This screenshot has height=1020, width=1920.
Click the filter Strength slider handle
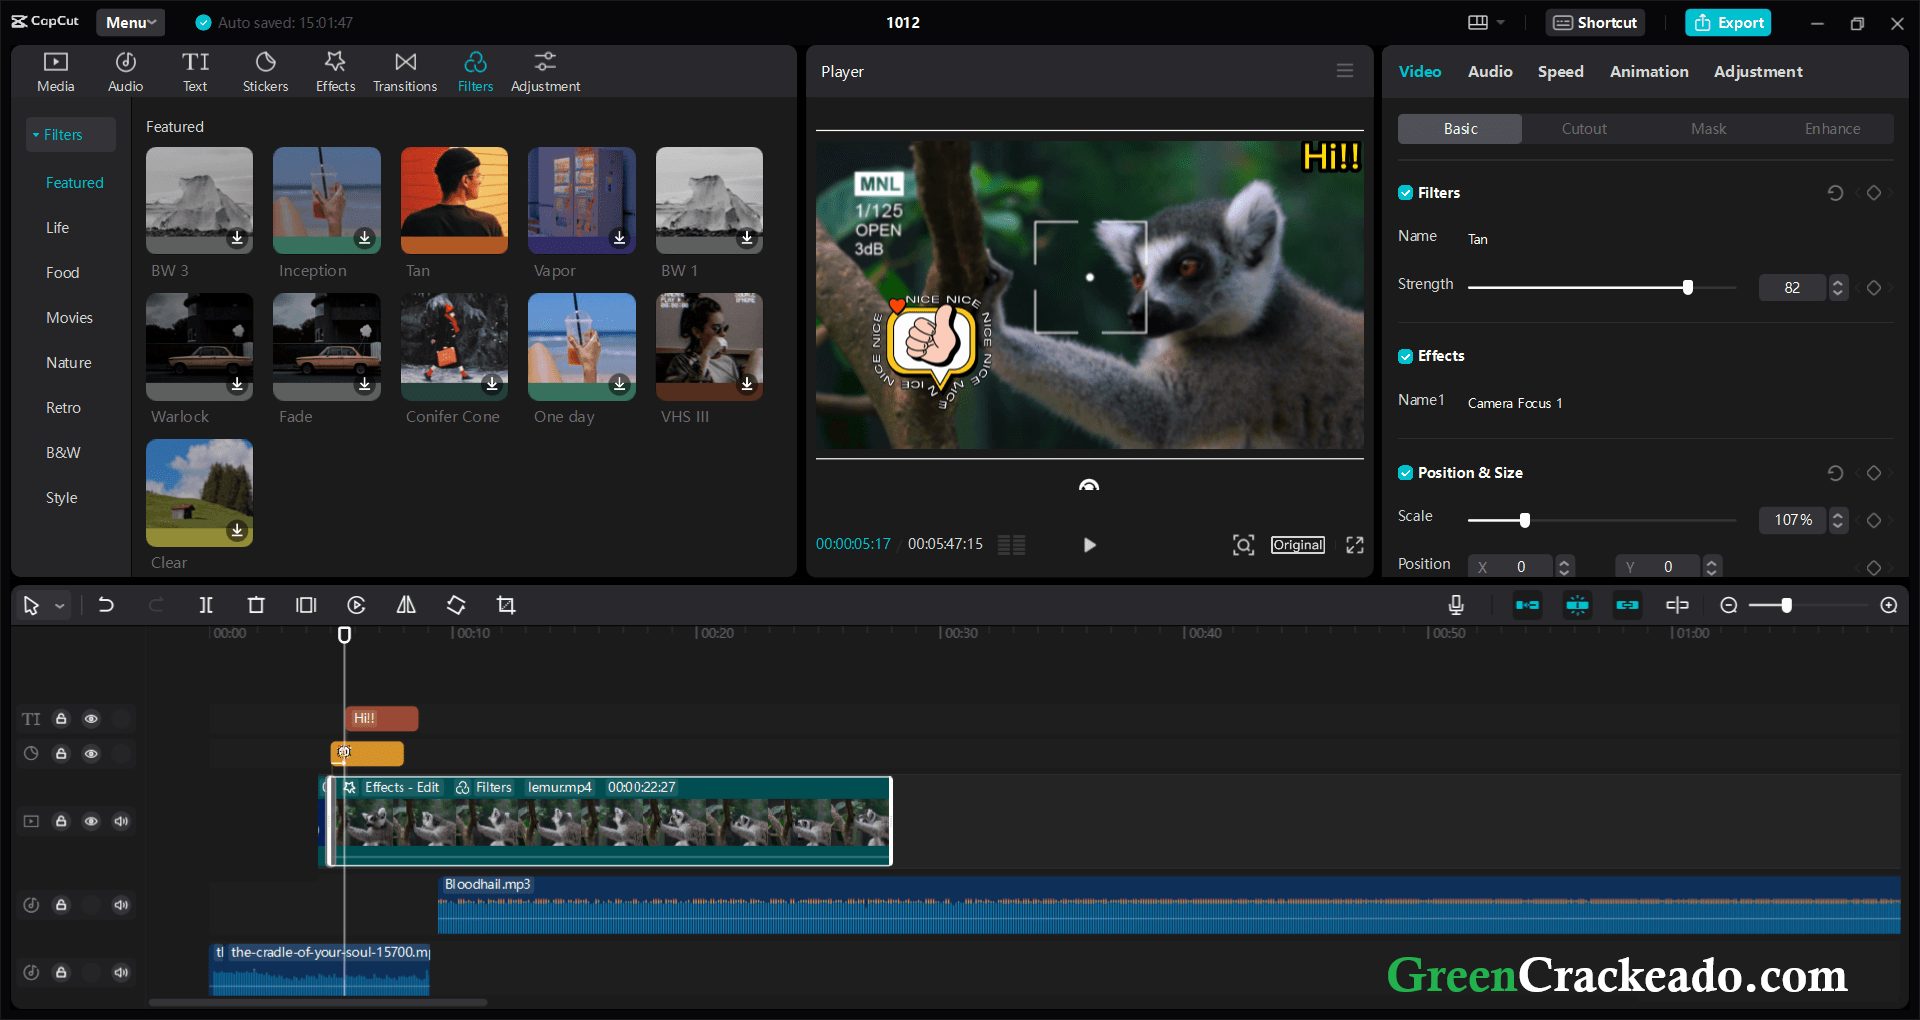[1688, 288]
